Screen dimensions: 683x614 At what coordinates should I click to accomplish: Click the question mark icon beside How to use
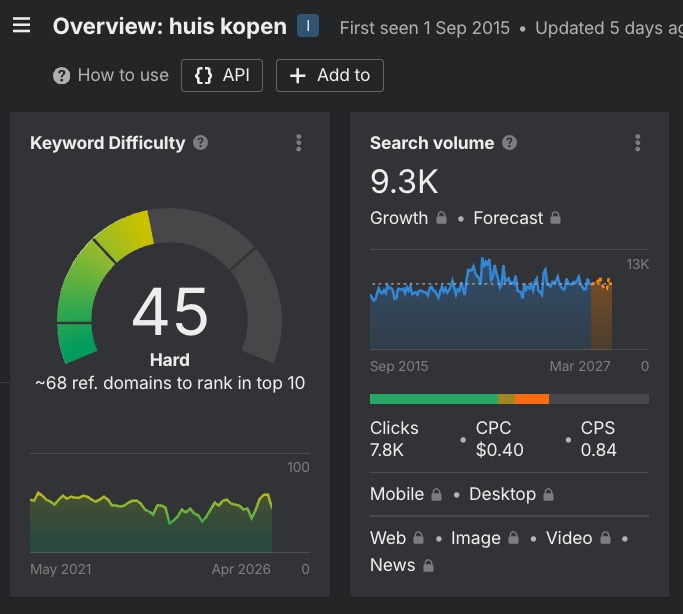pos(61,76)
